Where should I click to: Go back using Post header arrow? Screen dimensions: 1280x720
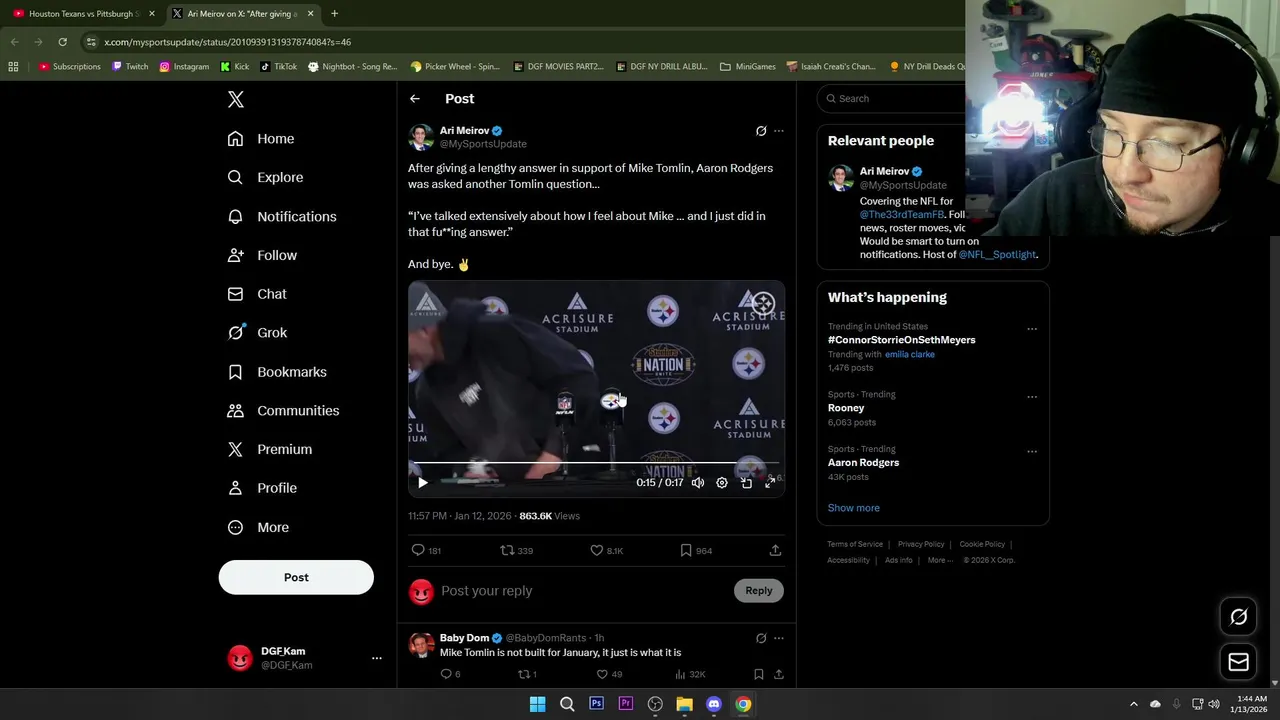click(415, 99)
